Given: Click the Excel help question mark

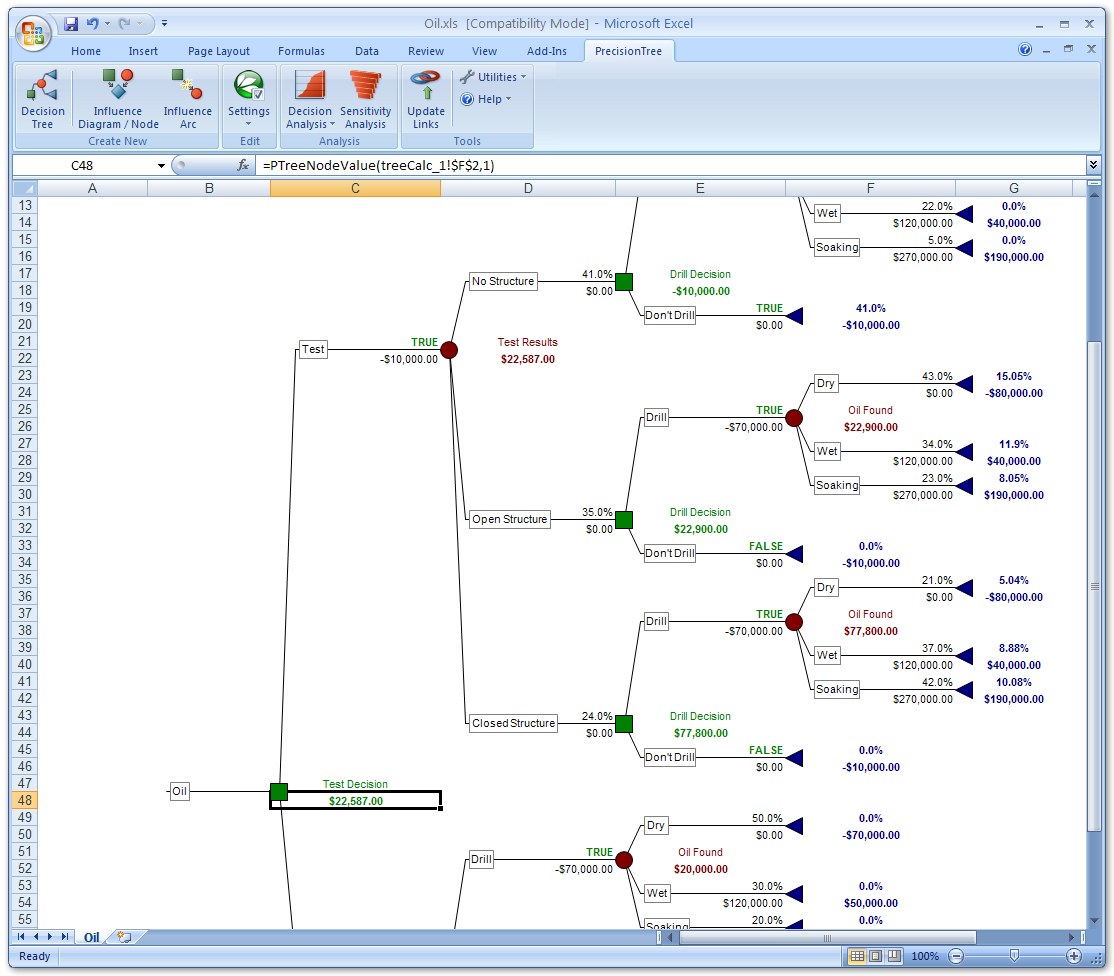Looking at the screenshot, I should 1024,49.
